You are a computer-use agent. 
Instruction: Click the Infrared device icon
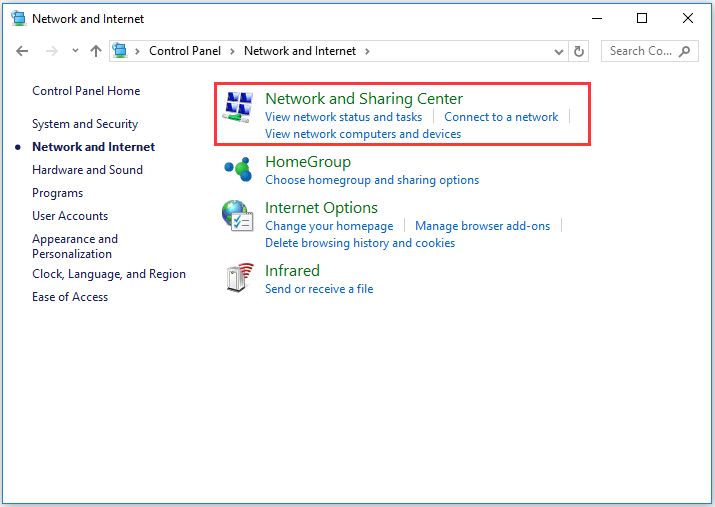pos(239,277)
